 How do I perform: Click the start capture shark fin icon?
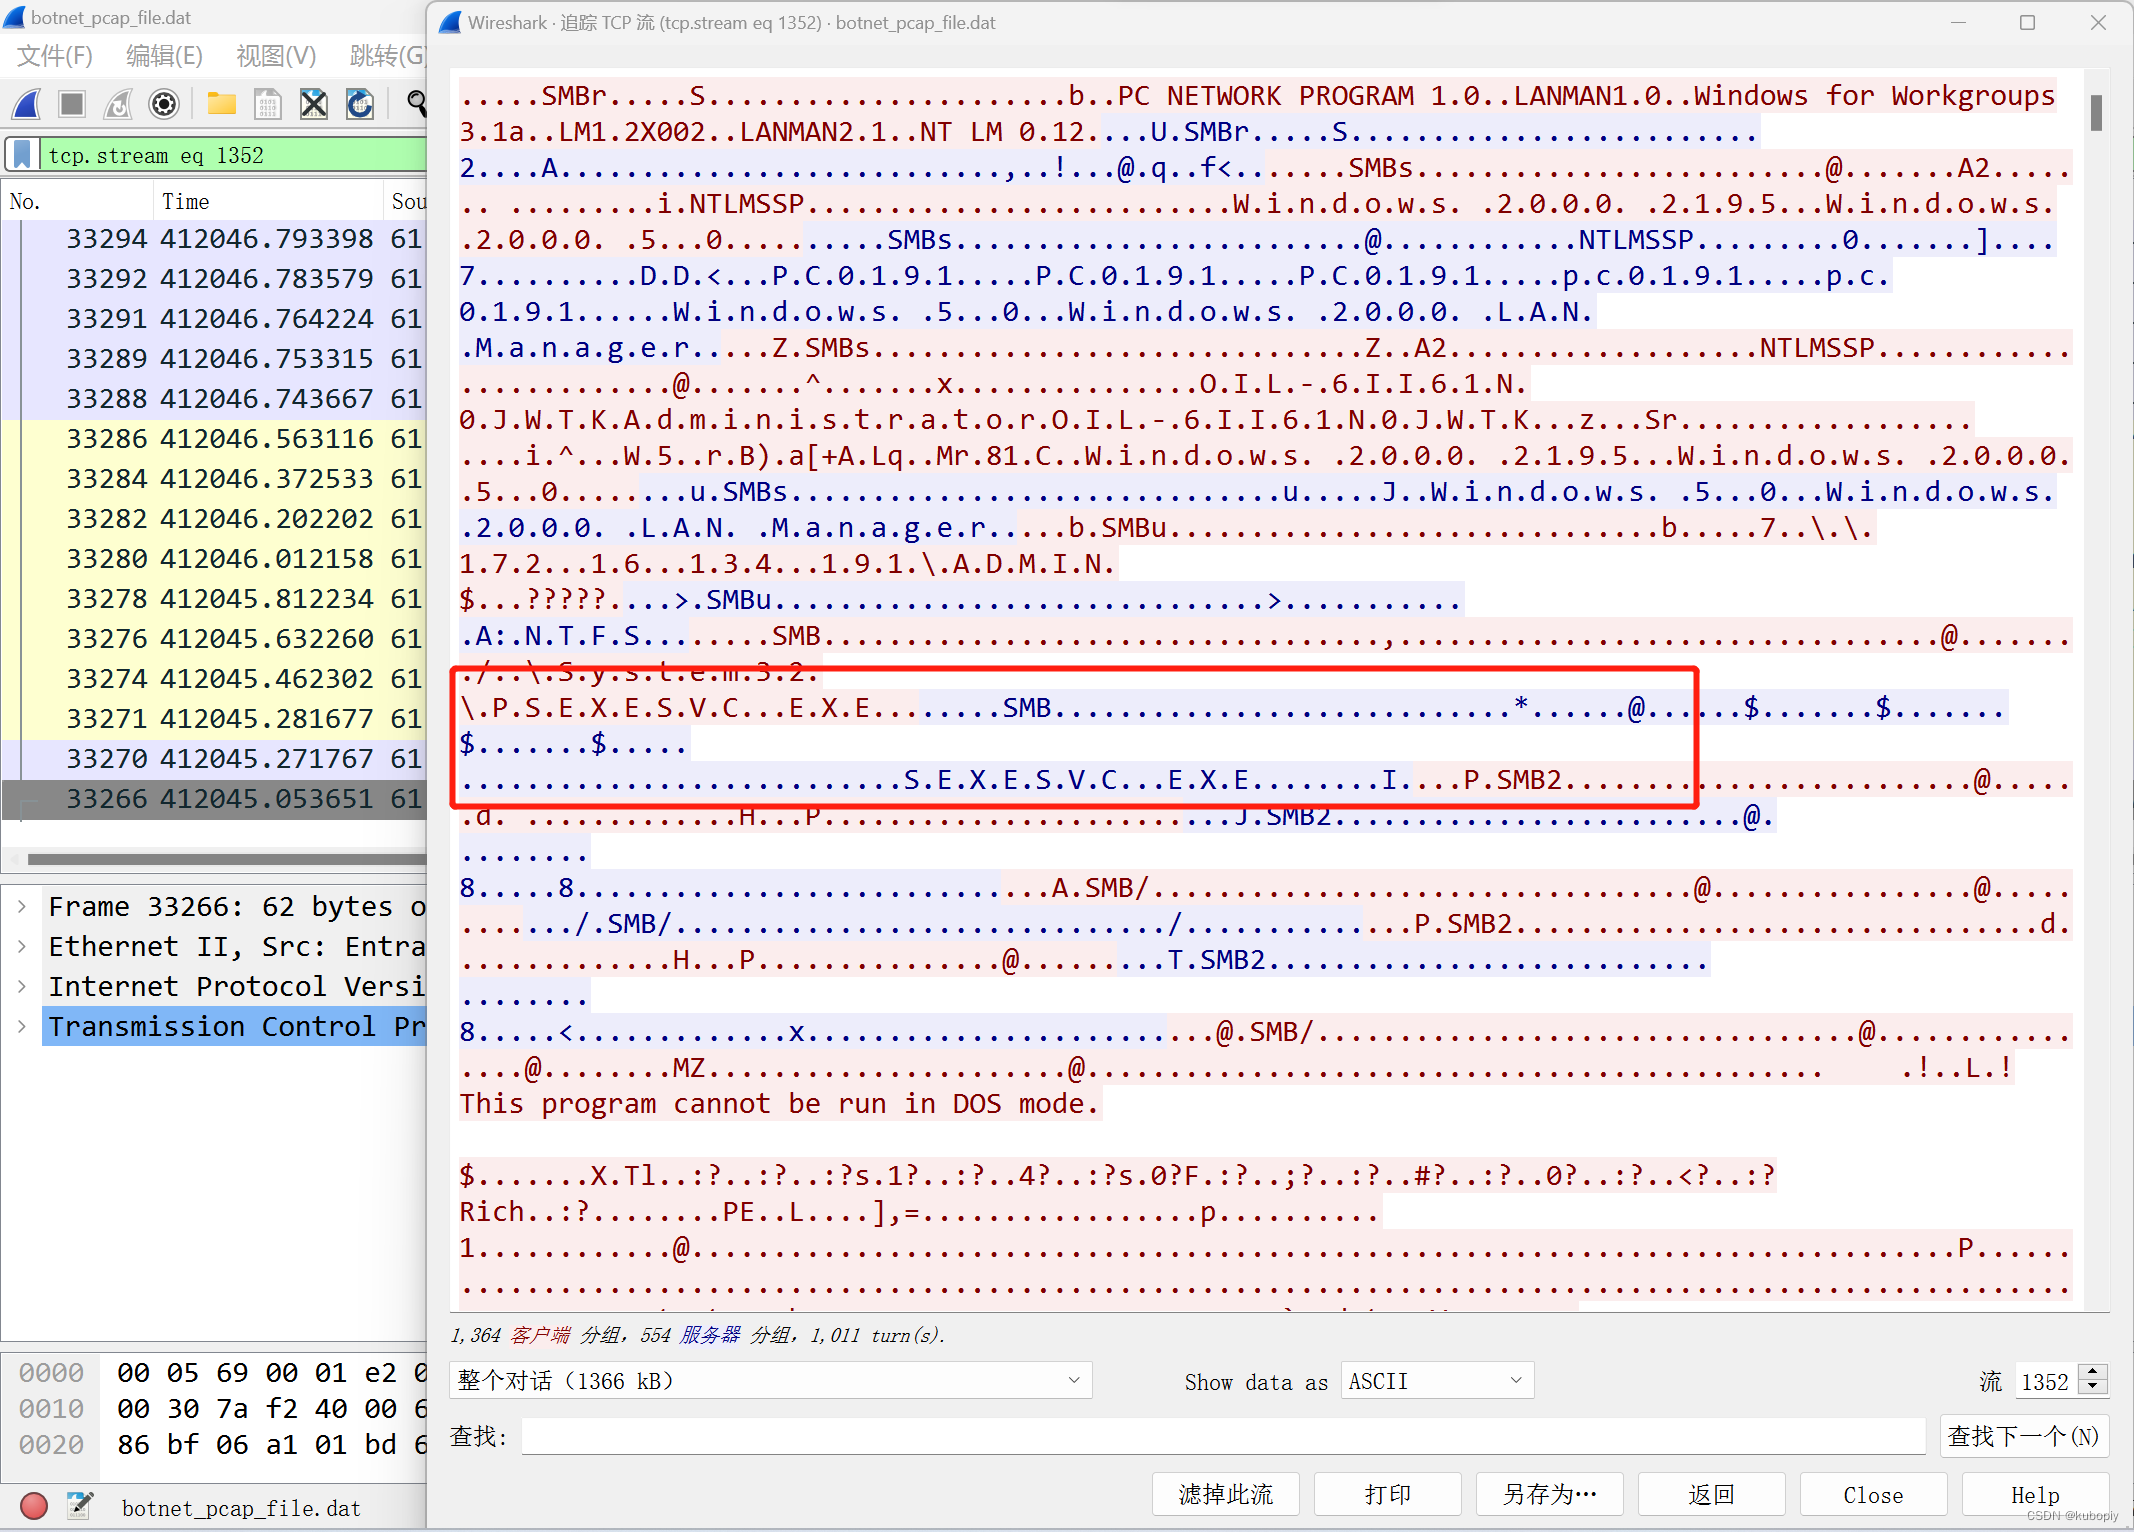coord(27,104)
